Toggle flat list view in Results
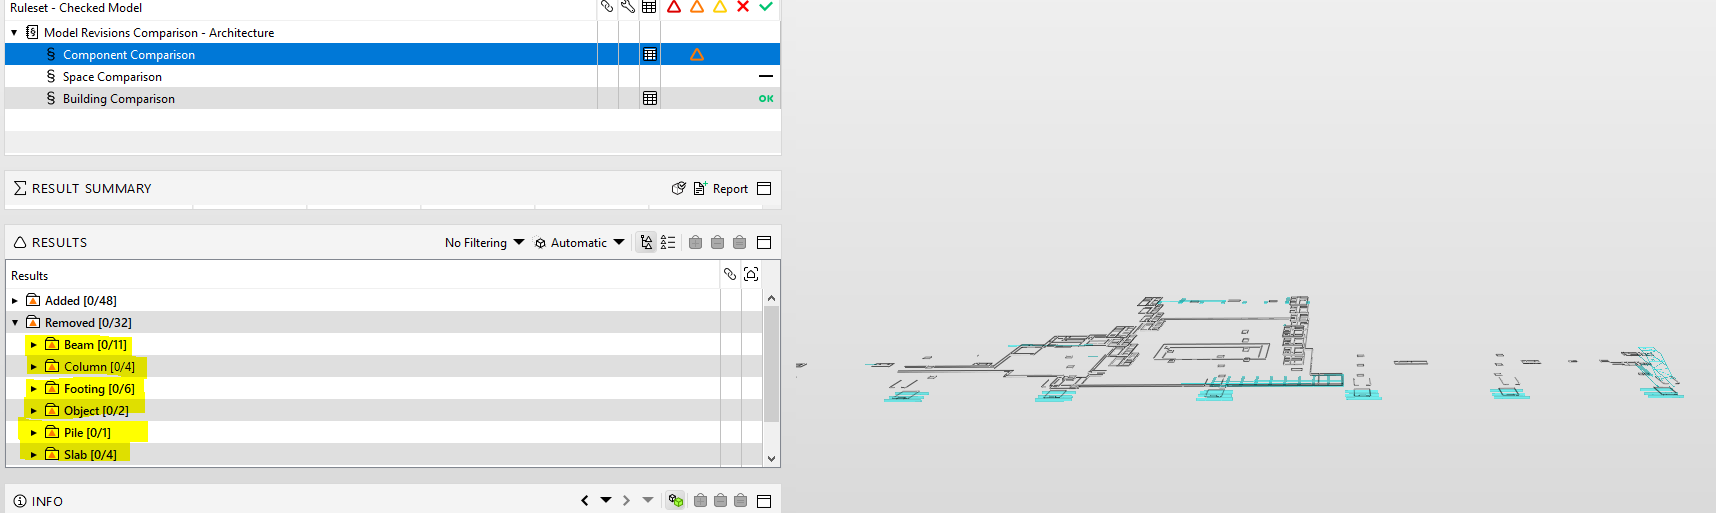Screen dimensions: 1716x513 (x=668, y=242)
